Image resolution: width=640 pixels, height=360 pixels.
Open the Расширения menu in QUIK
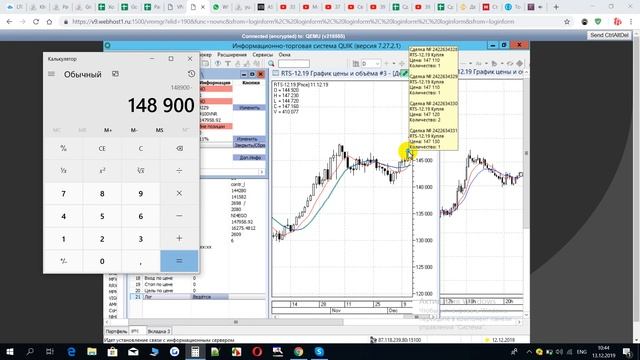click(232, 54)
